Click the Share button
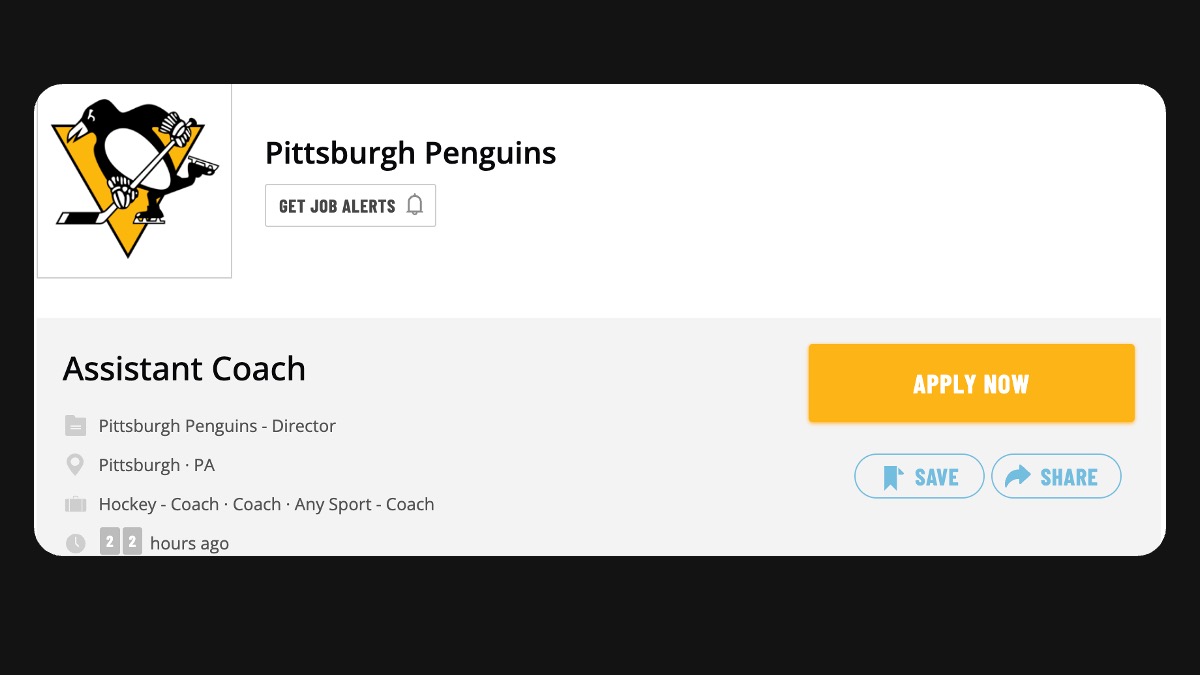The image size is (1200, 675). pyautogui.click(x=1056, y=476)
